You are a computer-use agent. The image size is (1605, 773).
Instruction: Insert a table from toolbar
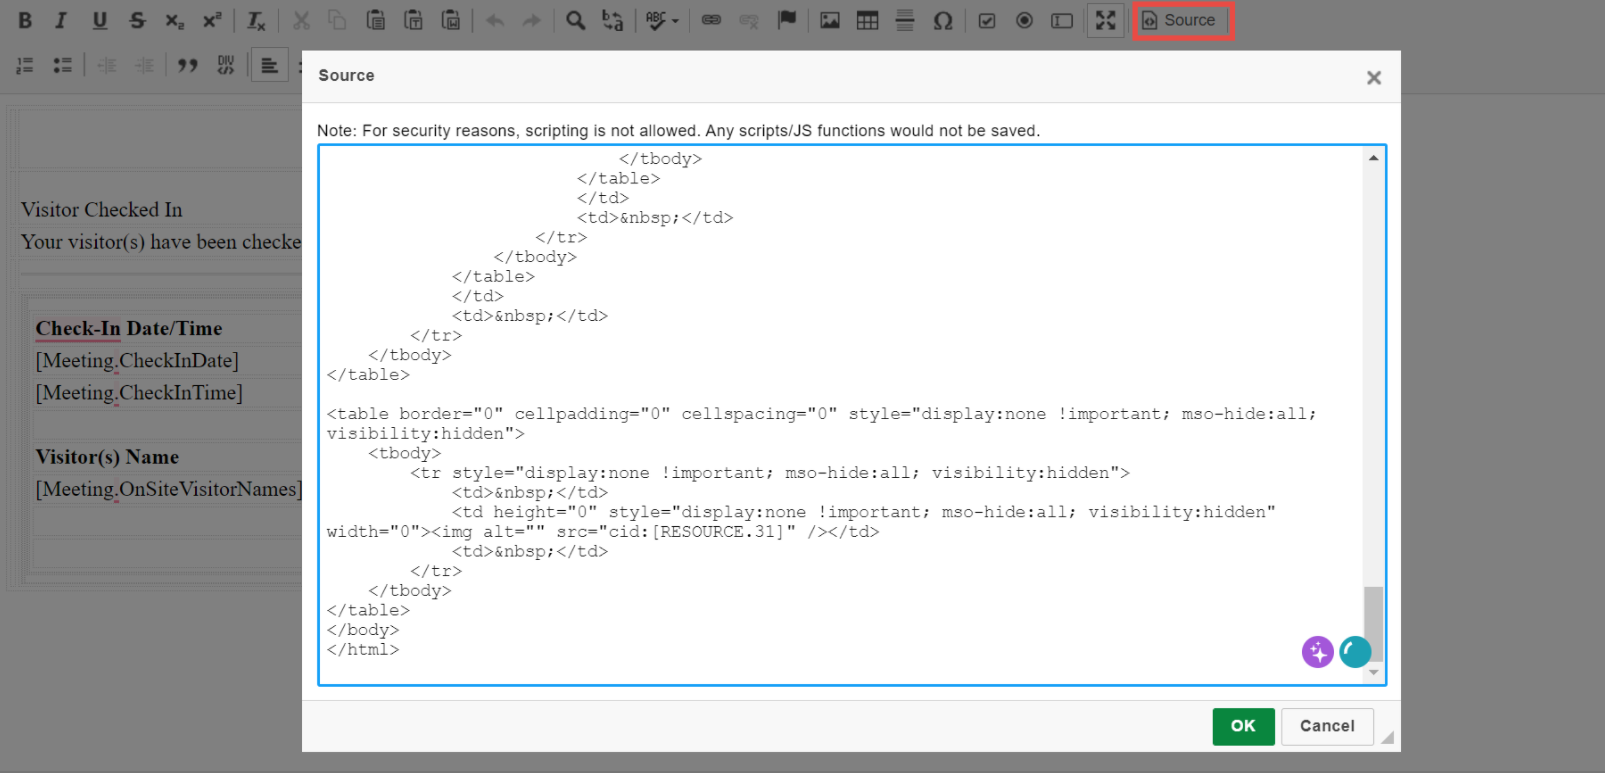click(868, 20)
